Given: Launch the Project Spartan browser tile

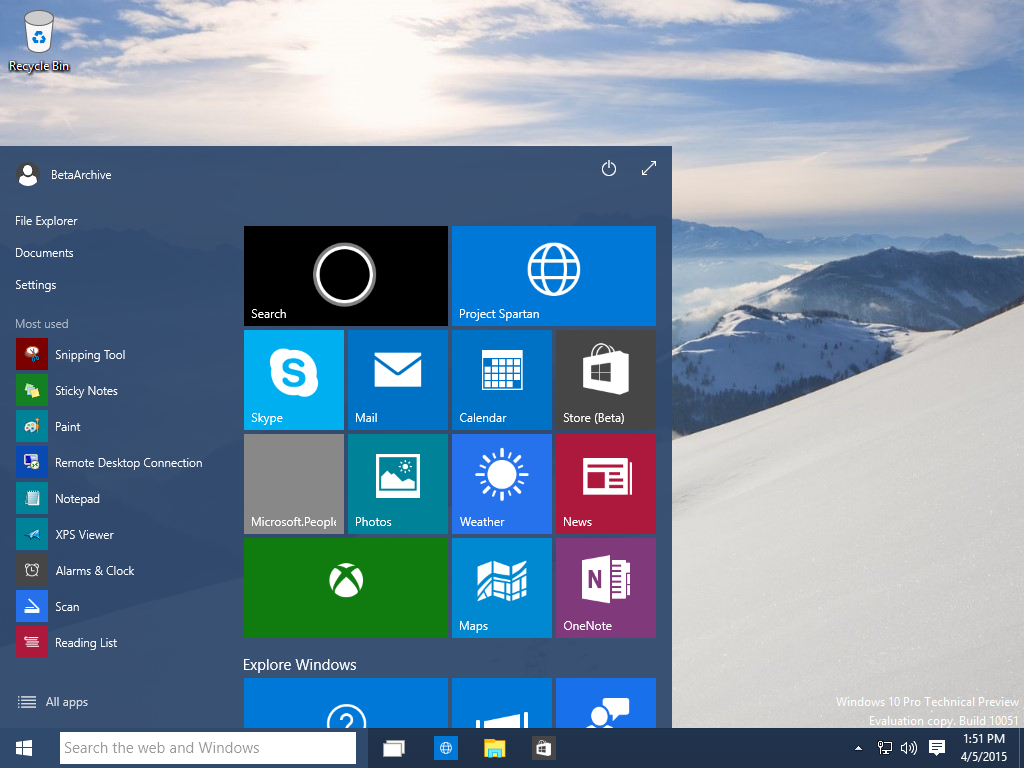Looking at the screenshot, I should coord(553,275).
